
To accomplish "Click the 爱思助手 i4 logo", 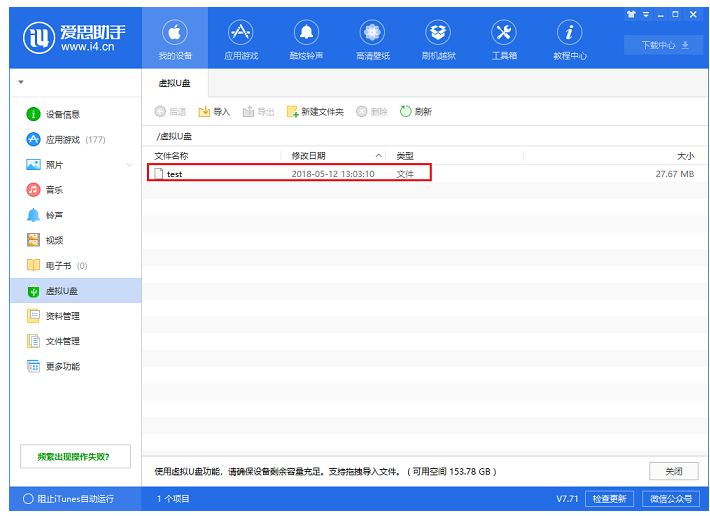I will [75, 38].
